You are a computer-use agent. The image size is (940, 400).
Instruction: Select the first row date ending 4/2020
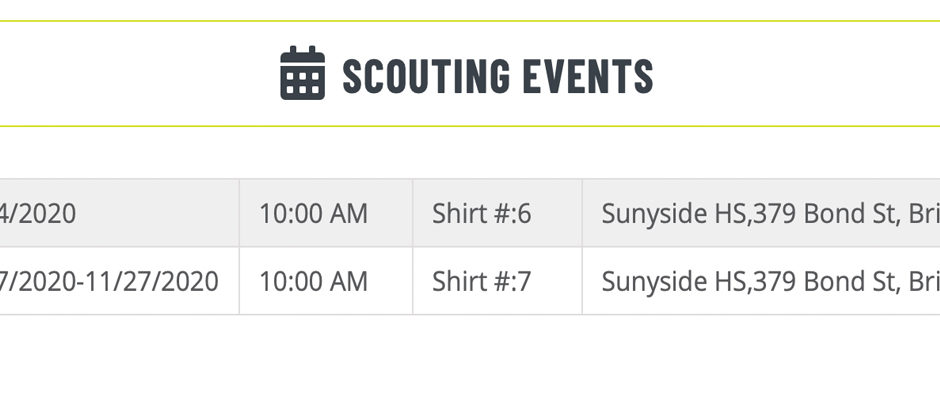(38, 213)
